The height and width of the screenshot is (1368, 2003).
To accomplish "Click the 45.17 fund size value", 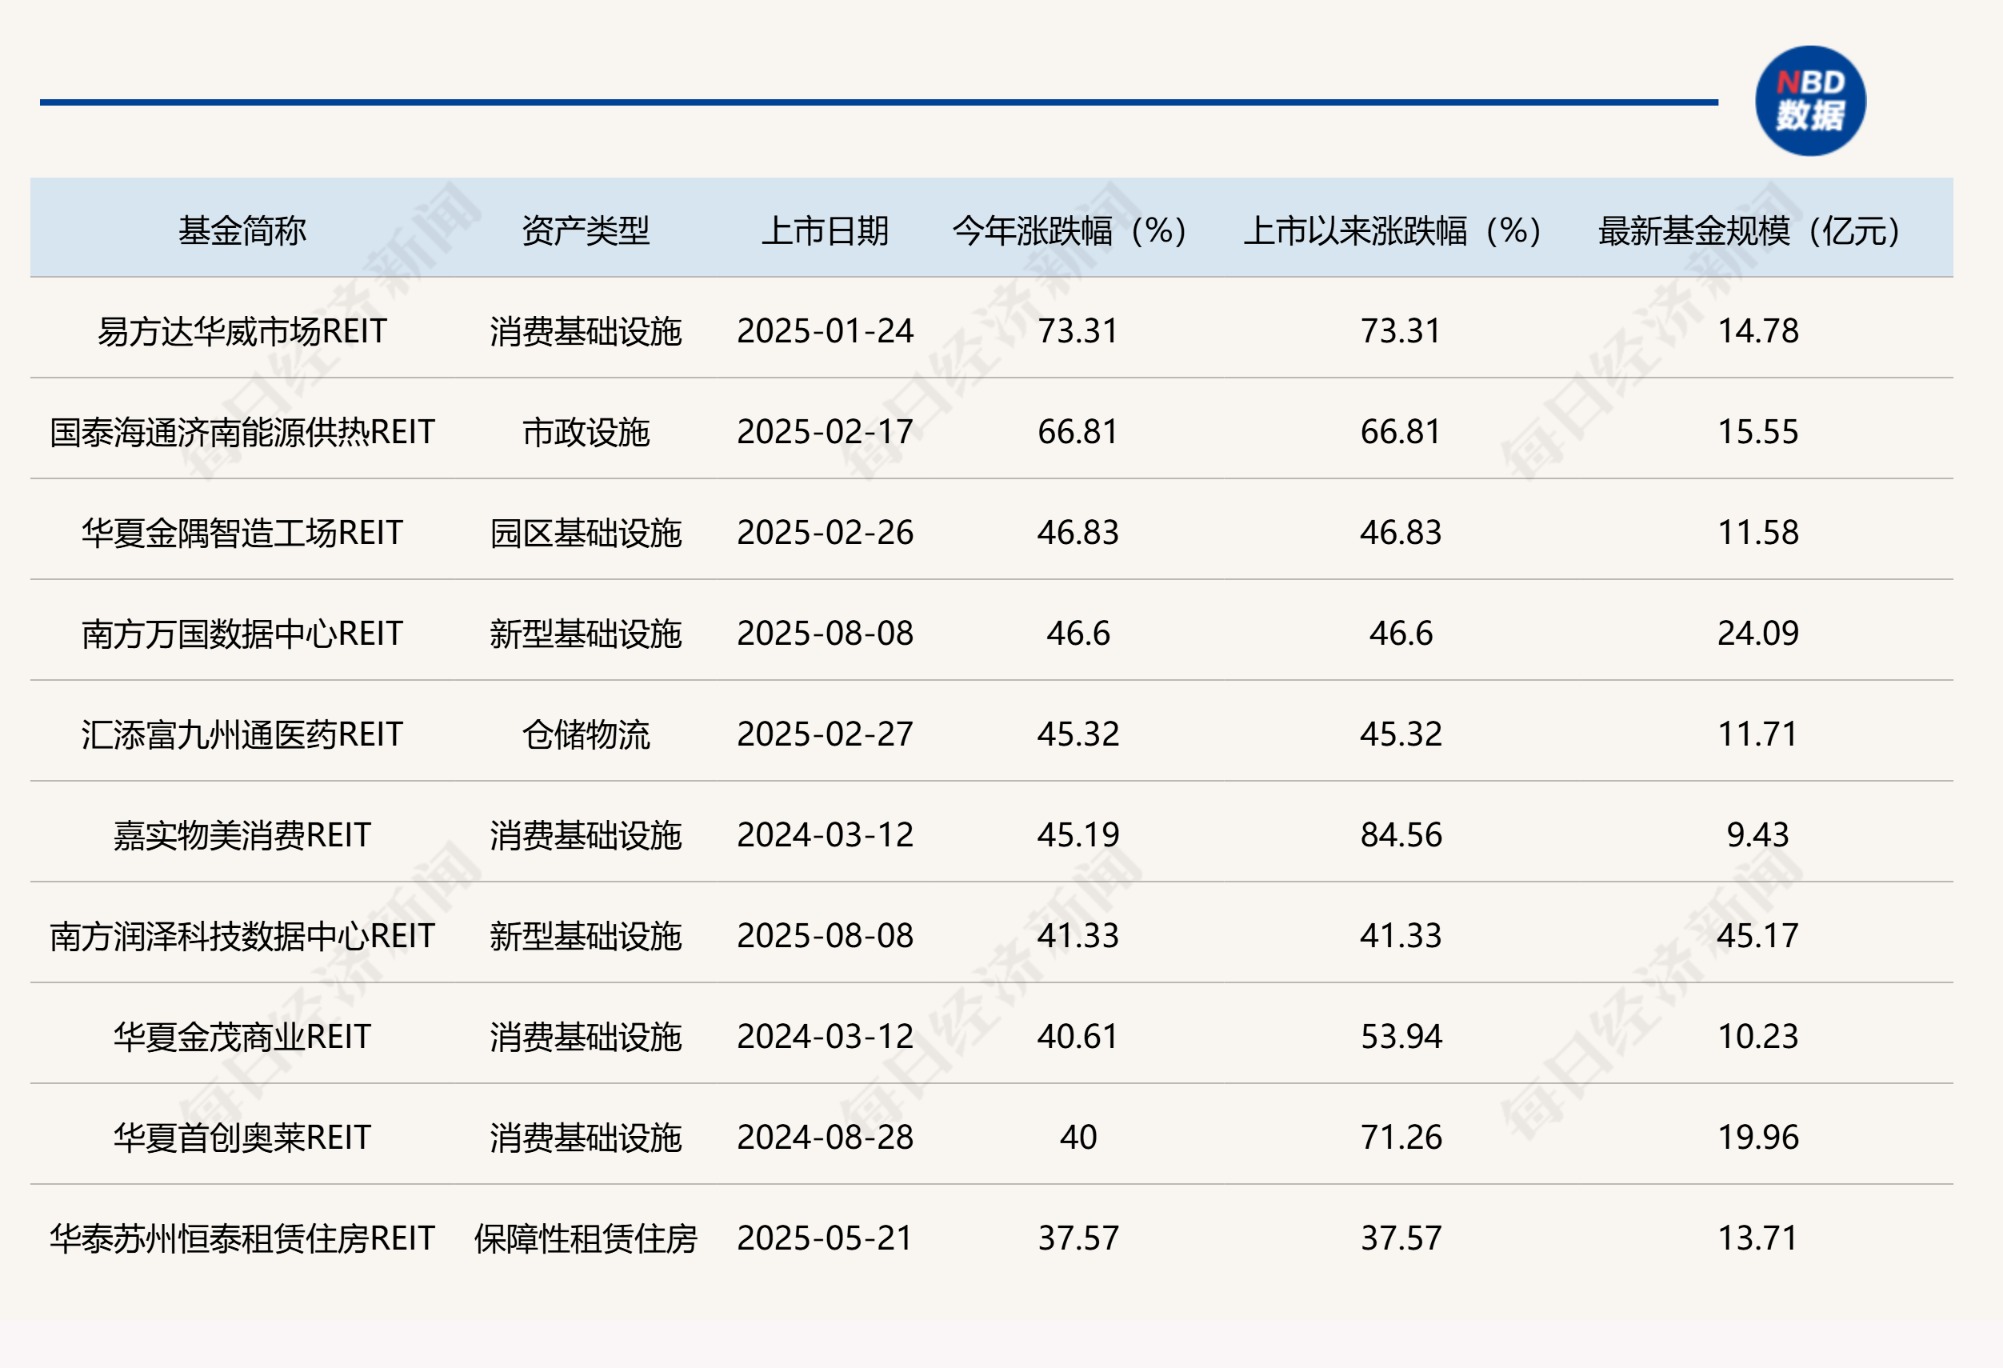I will (x=1757, y=936).
